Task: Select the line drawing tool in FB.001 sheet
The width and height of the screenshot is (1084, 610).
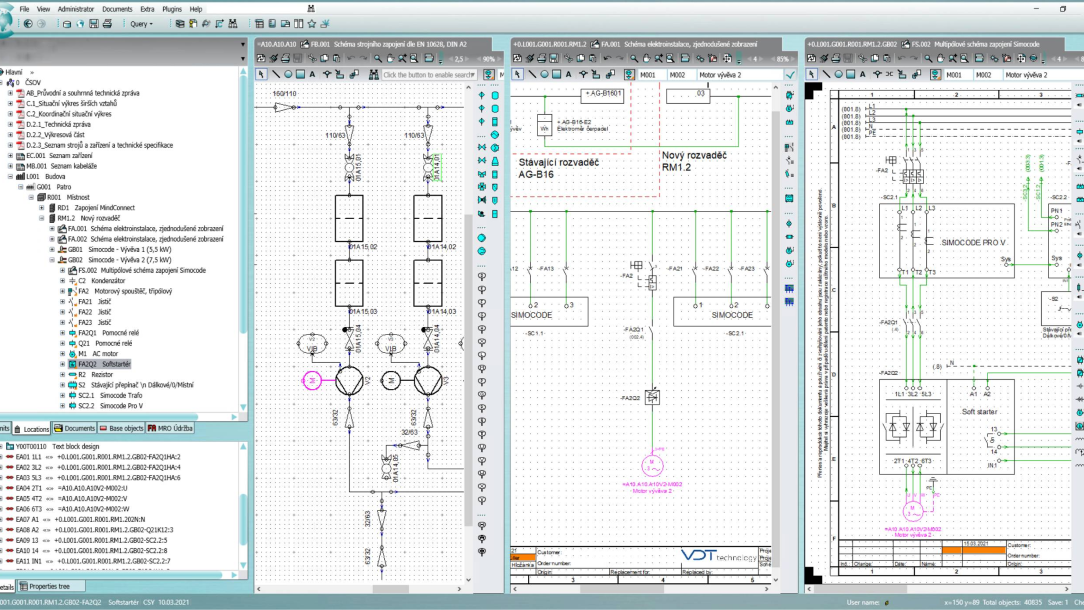Action: (275, 74)
